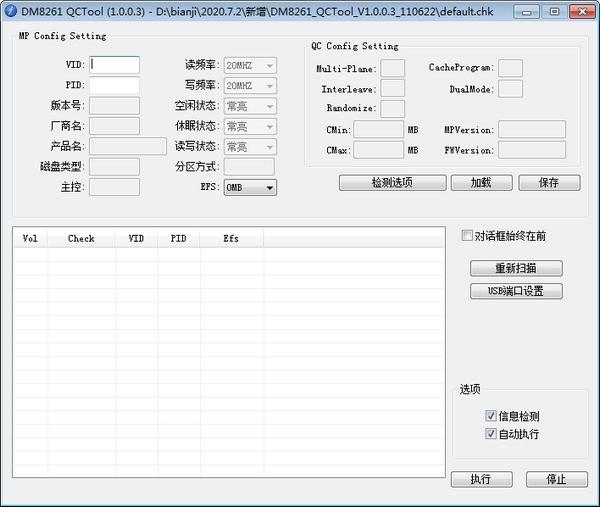Hit the 停止 button
Screen dimensions: 600x507
(x=557, y=479)
